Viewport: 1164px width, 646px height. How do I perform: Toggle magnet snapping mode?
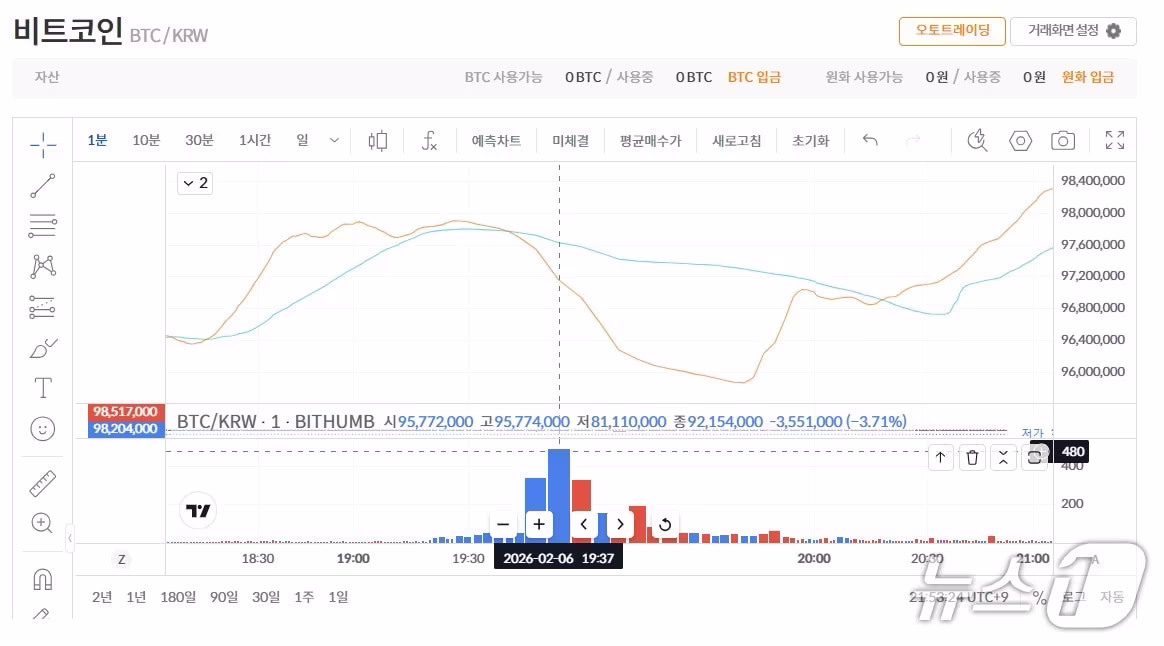(42, 578)
